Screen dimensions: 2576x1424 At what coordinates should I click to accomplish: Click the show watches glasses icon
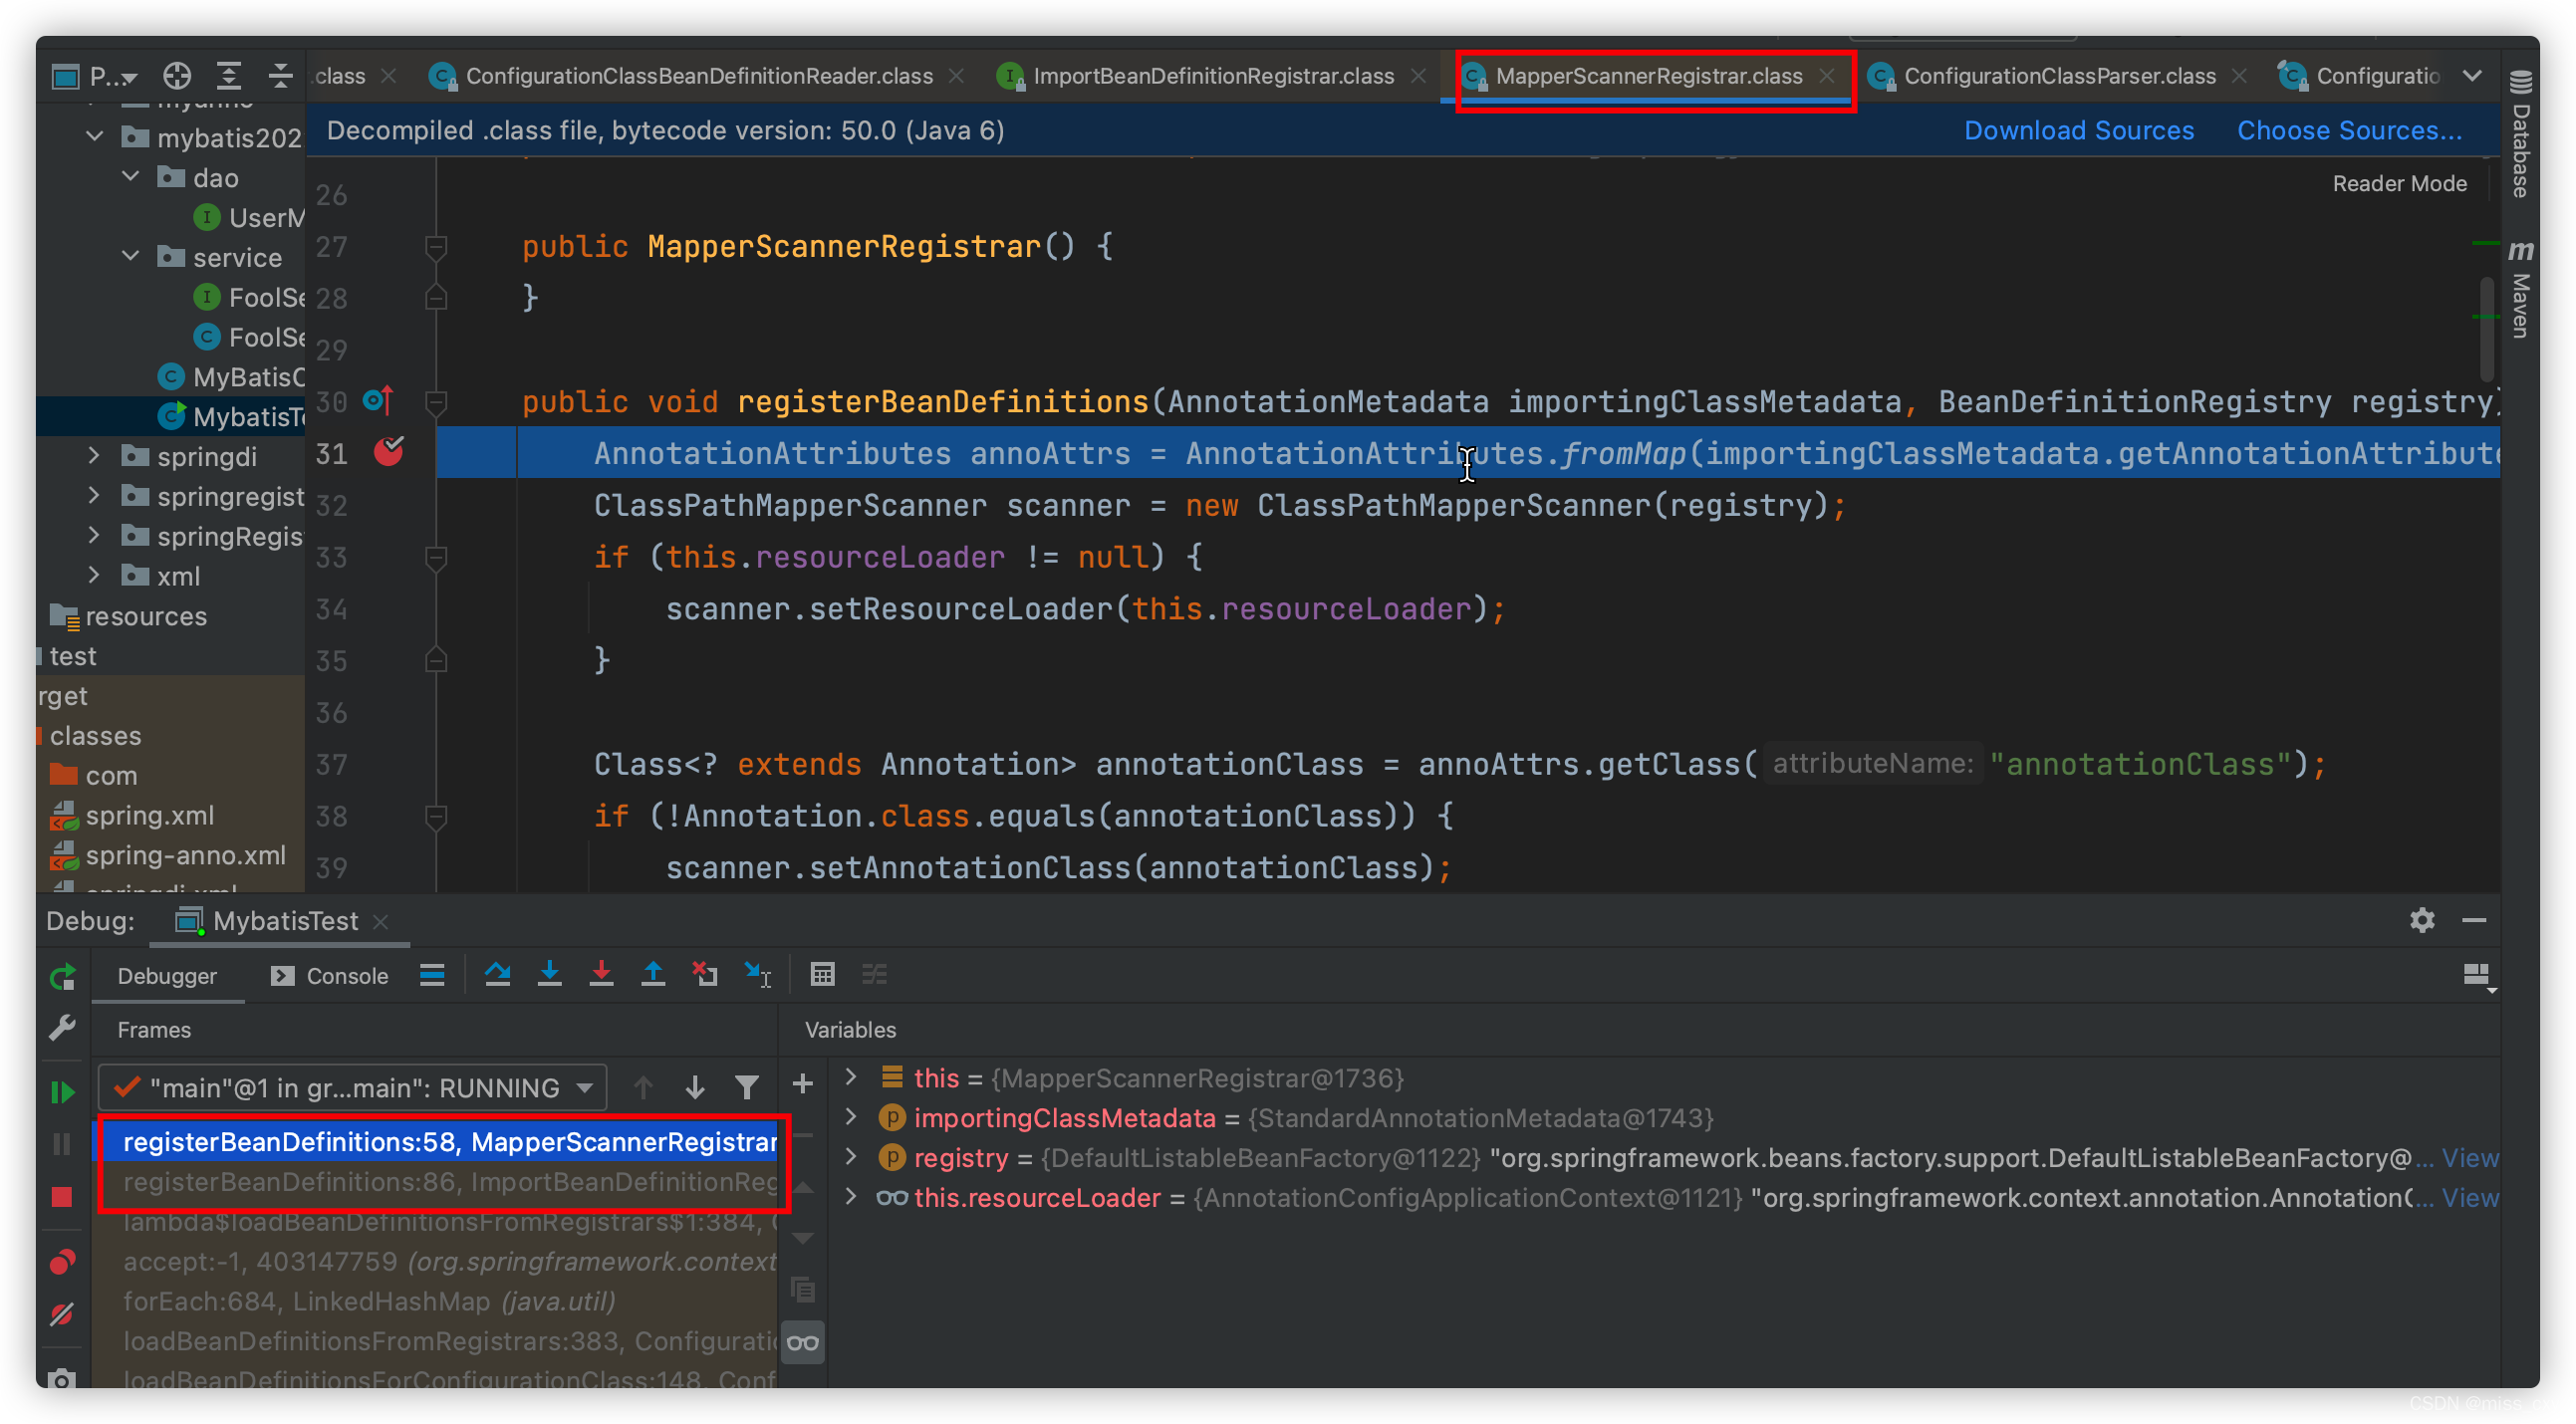coord(802,1343)
